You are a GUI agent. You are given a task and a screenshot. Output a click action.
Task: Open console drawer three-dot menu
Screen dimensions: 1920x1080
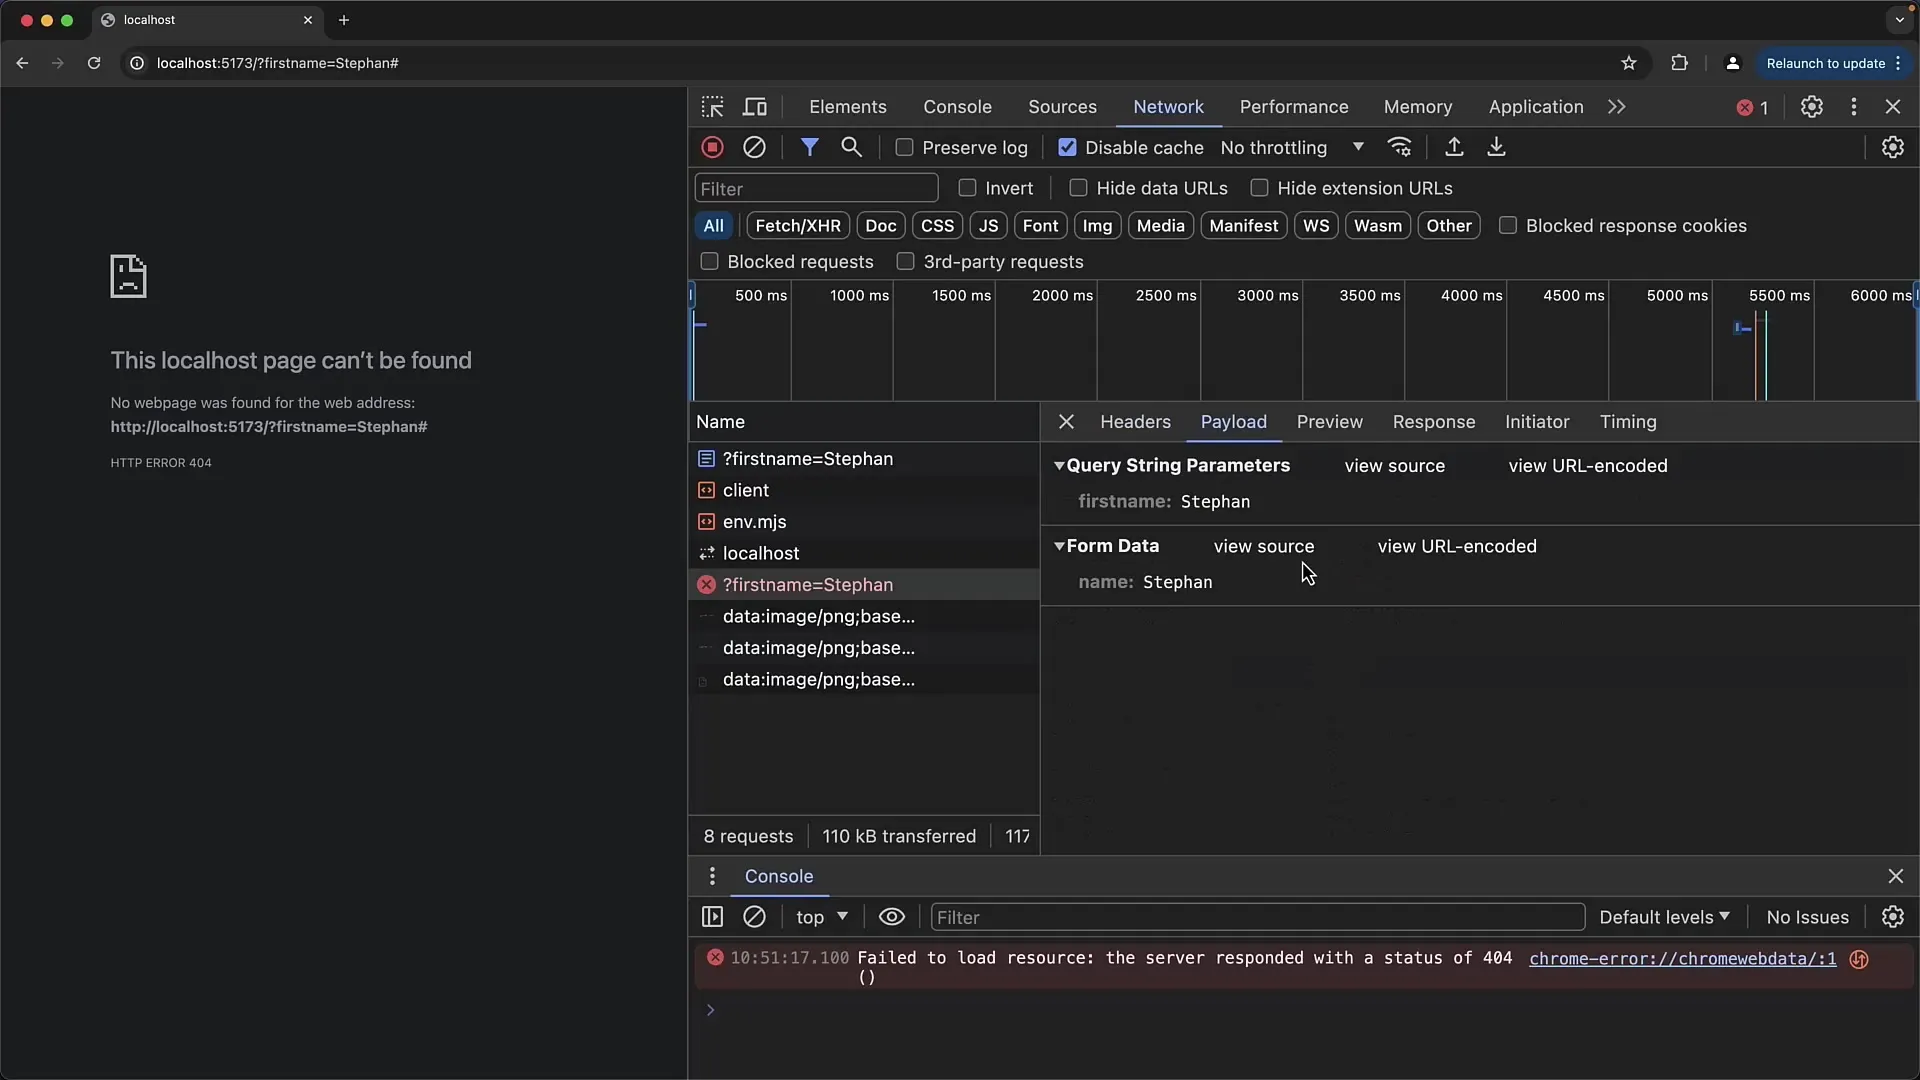point(712,876)
